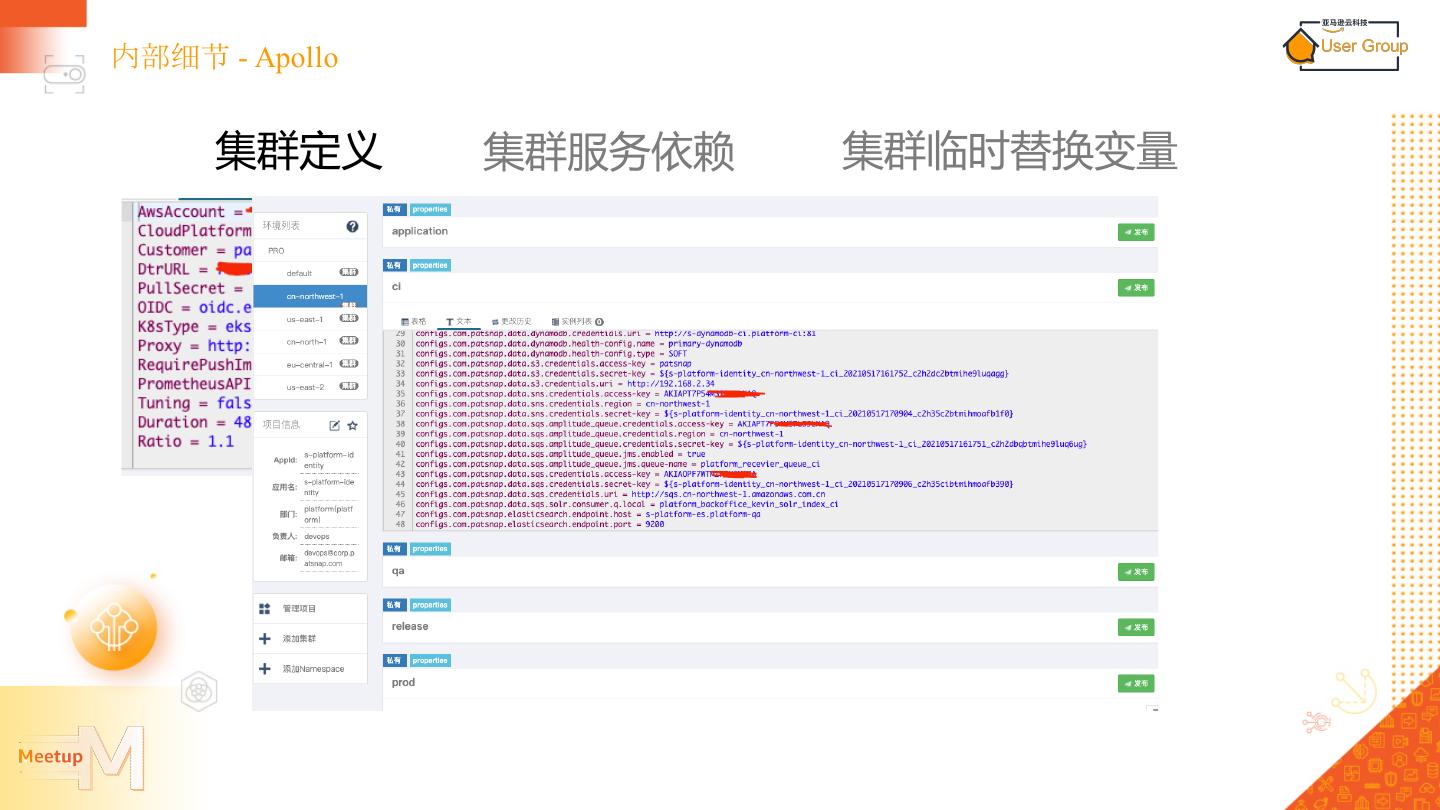Viewport: 1440px width, 810px height.
Task: Click the 集群临时替换变量 heading on slide
Action: (x=1009, y=150)
